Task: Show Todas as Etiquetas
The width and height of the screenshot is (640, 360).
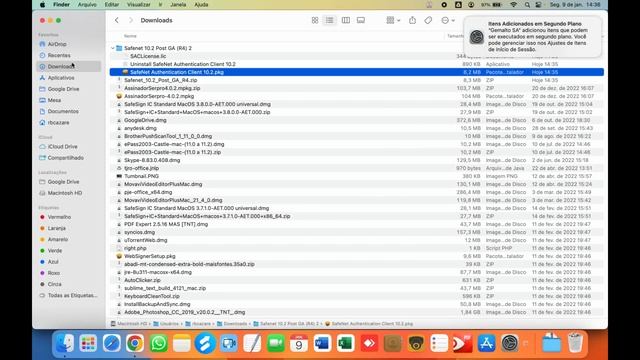Action: pyautogui.click(x=72, y=295)
